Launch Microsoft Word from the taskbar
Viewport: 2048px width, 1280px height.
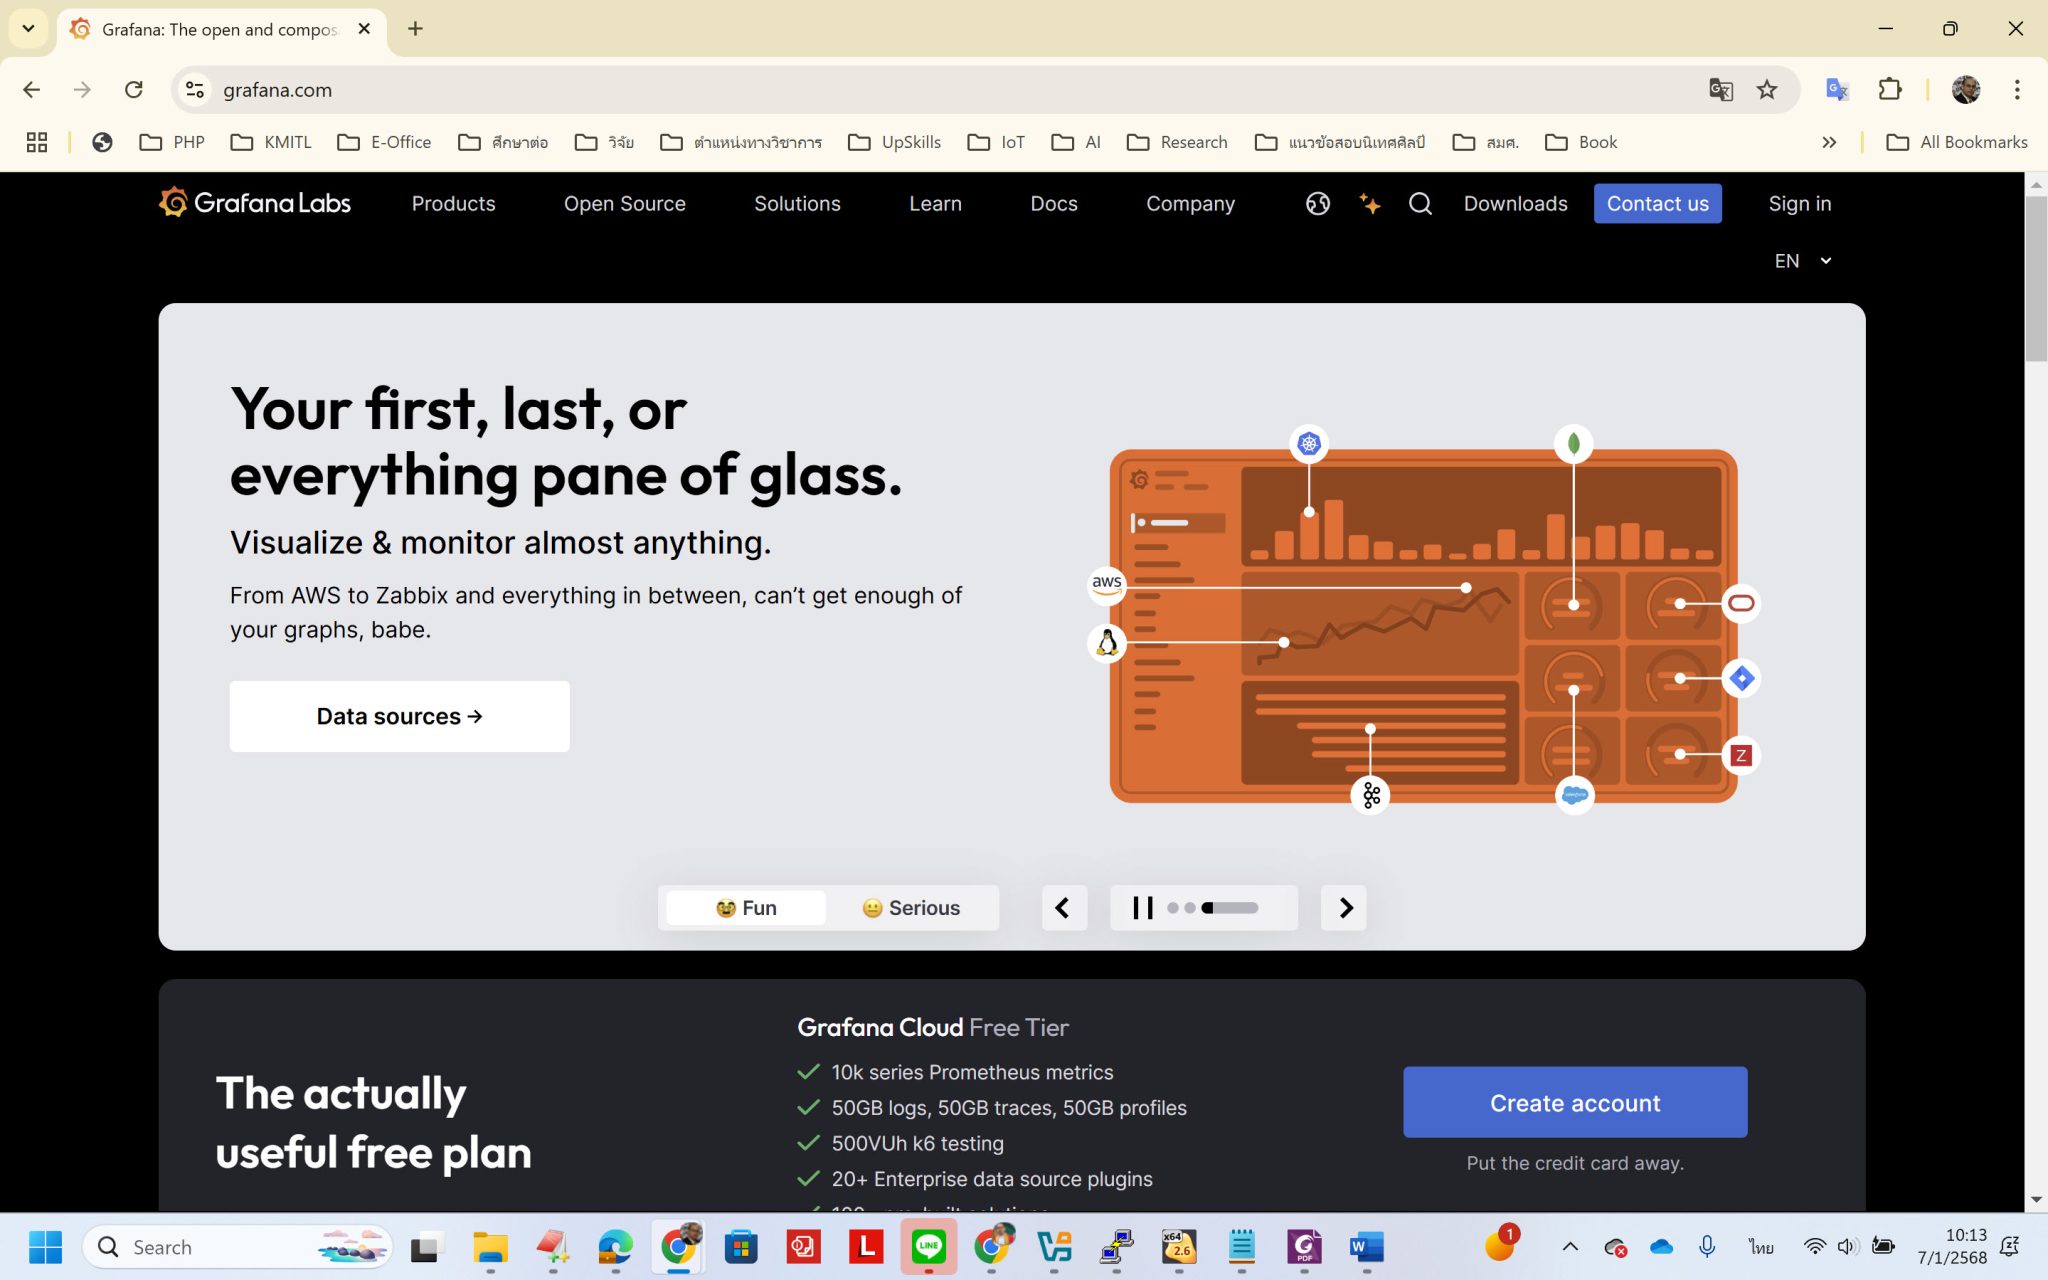coord(1365,1247)
